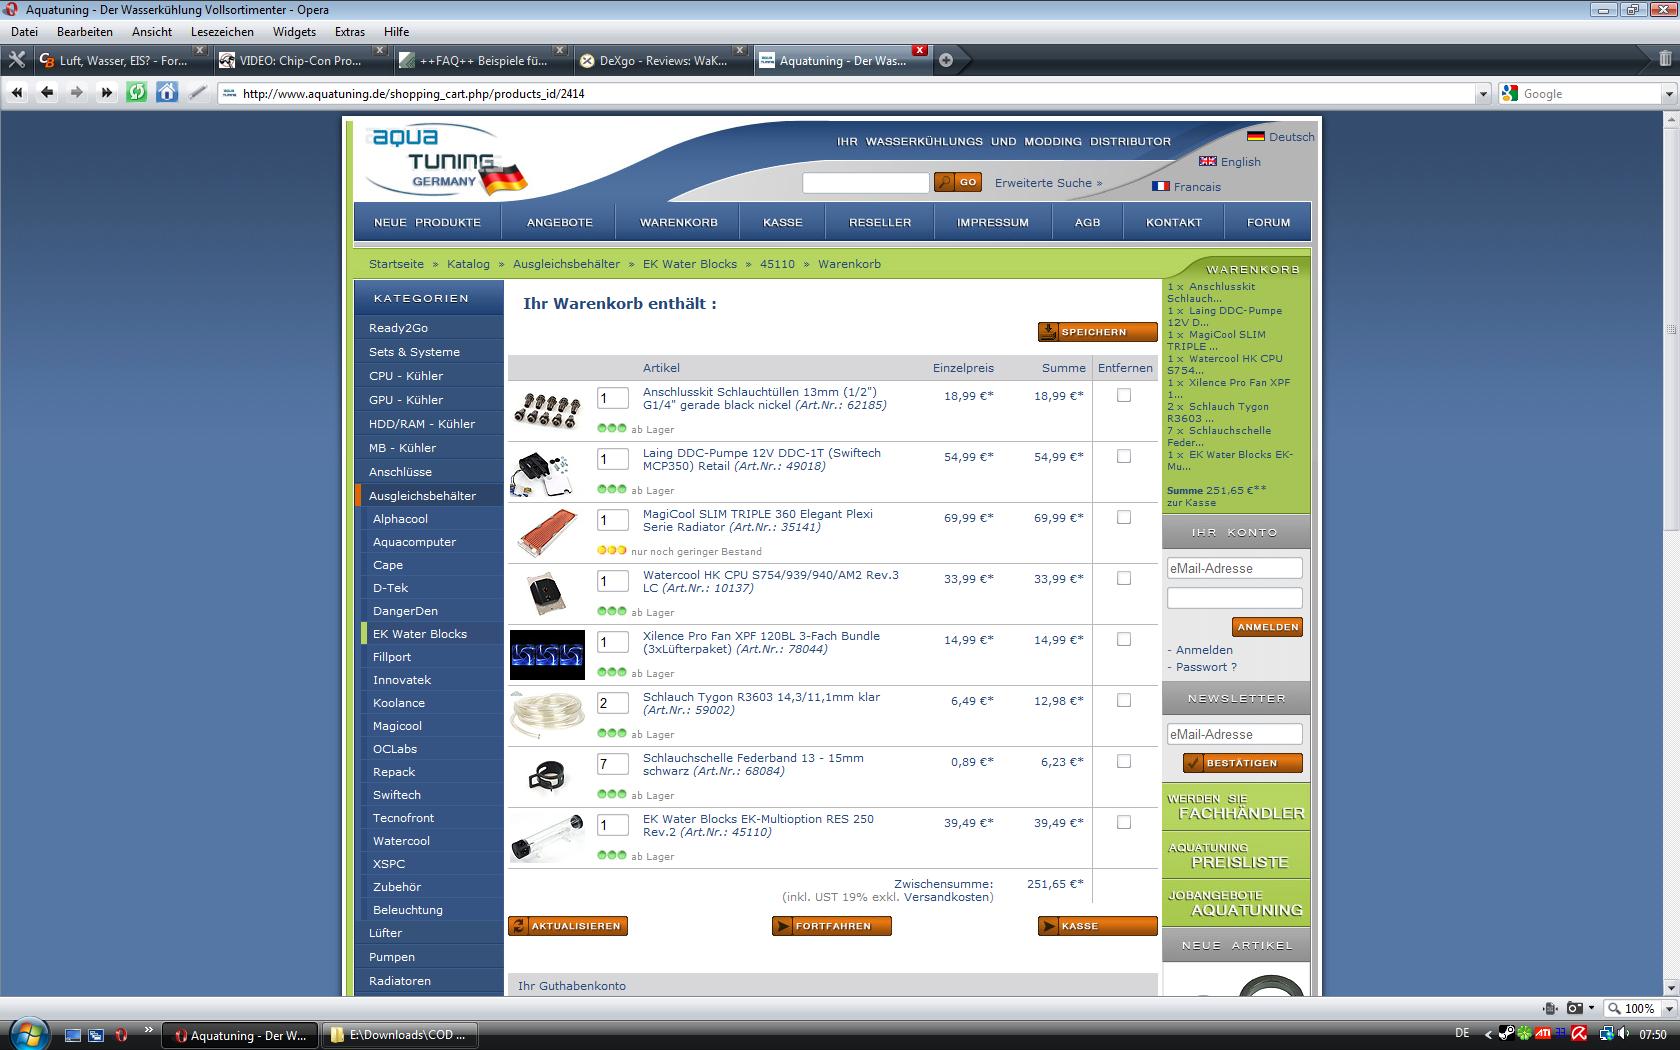Click the search magnifier icon next to GO
Viewport: 1680px width, 1050px height.
[x=943, y=182]
